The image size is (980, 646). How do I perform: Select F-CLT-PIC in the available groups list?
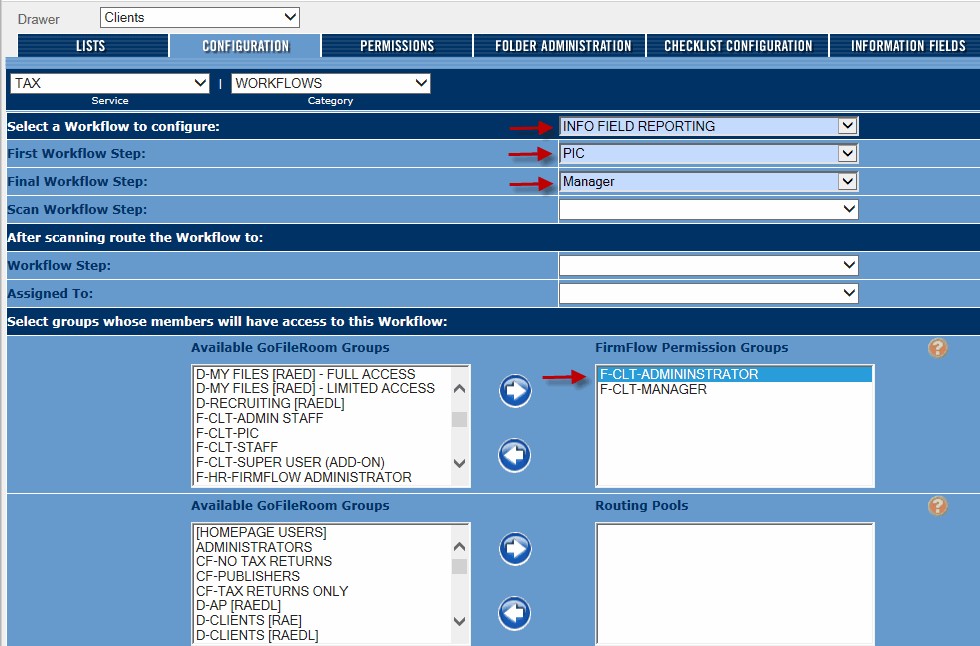pyautogui.click(x=227, y=433)
